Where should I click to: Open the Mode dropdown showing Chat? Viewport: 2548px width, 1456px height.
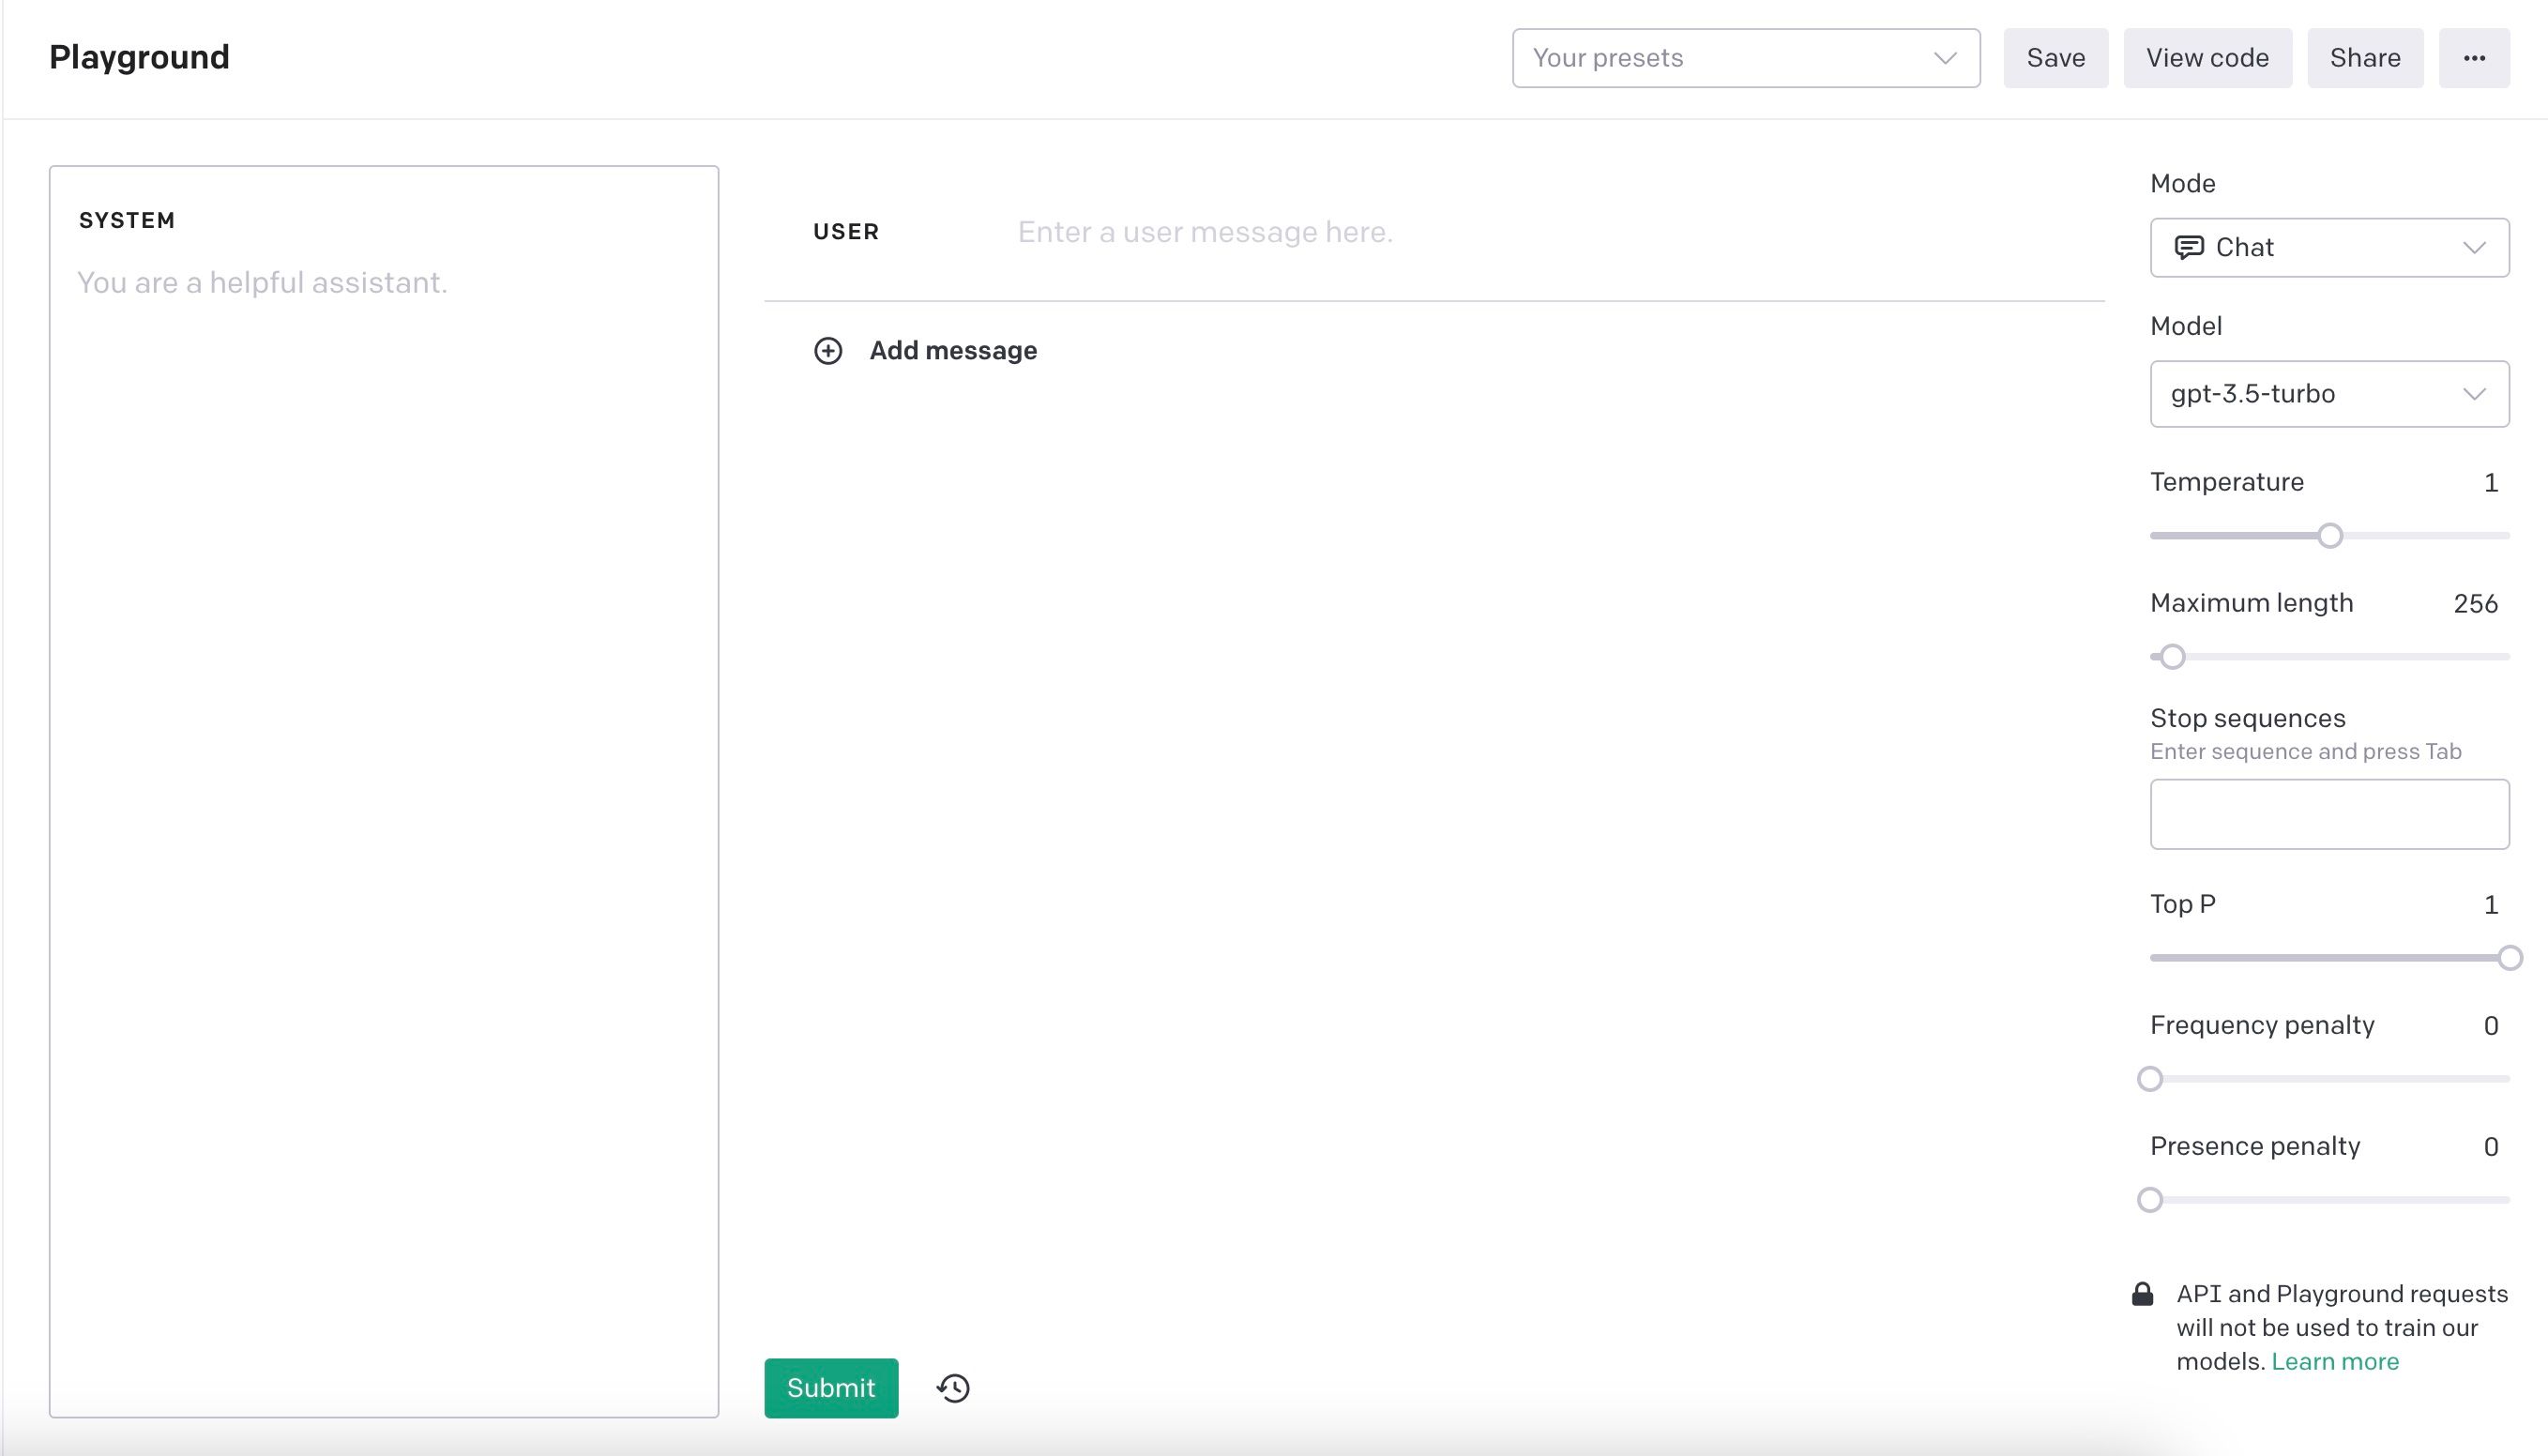[x=2329, y=247]
